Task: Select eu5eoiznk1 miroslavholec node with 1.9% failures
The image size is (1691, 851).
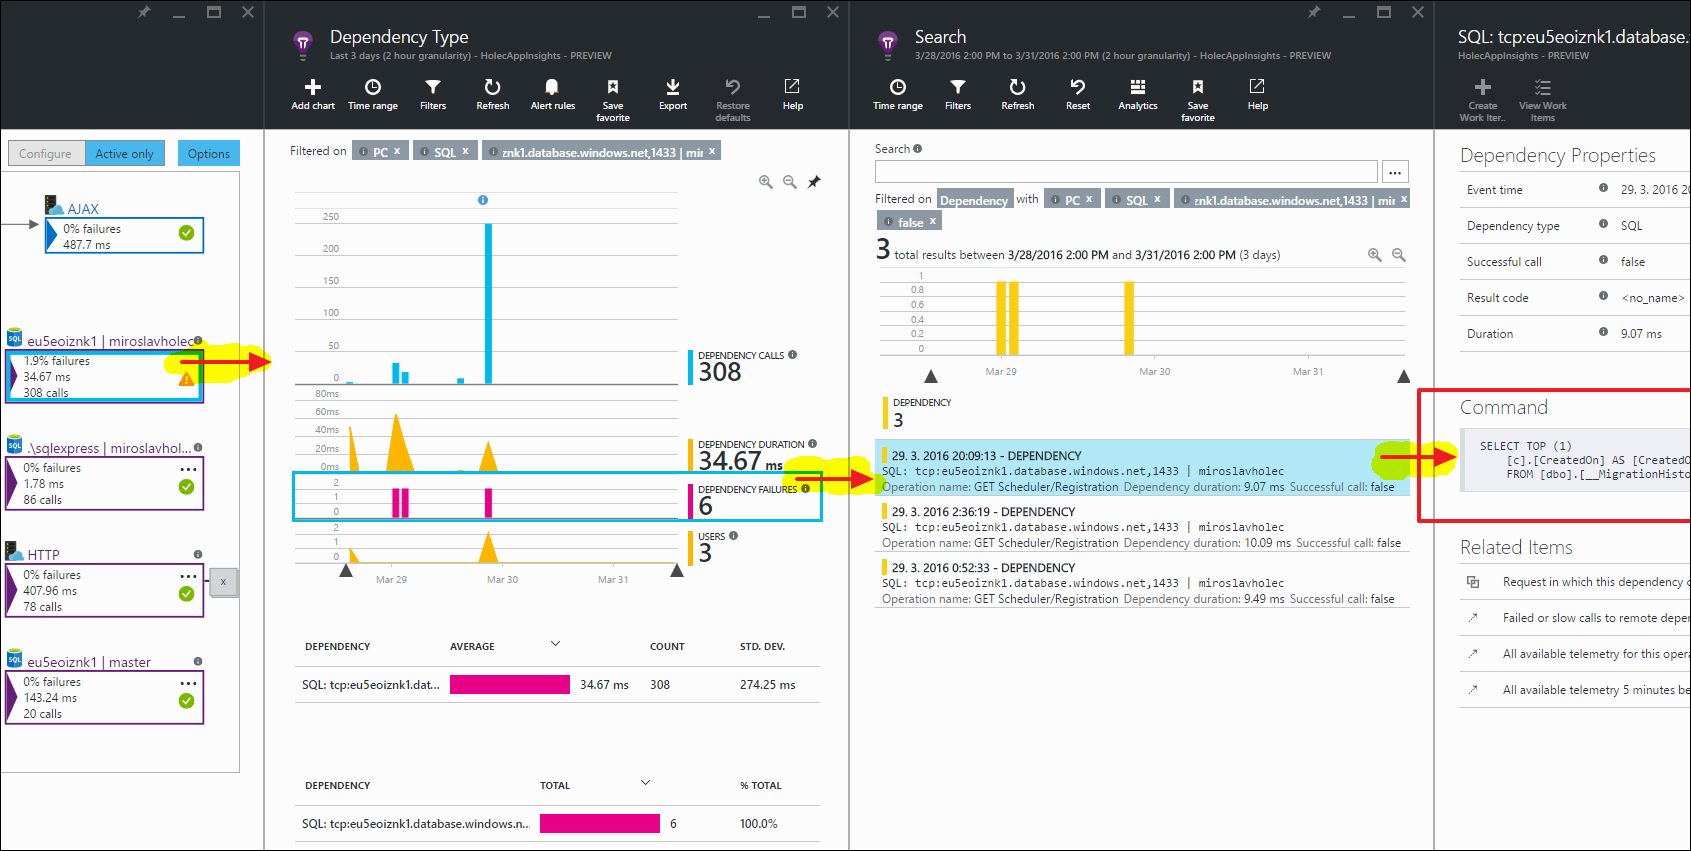Action: (104, 376)
